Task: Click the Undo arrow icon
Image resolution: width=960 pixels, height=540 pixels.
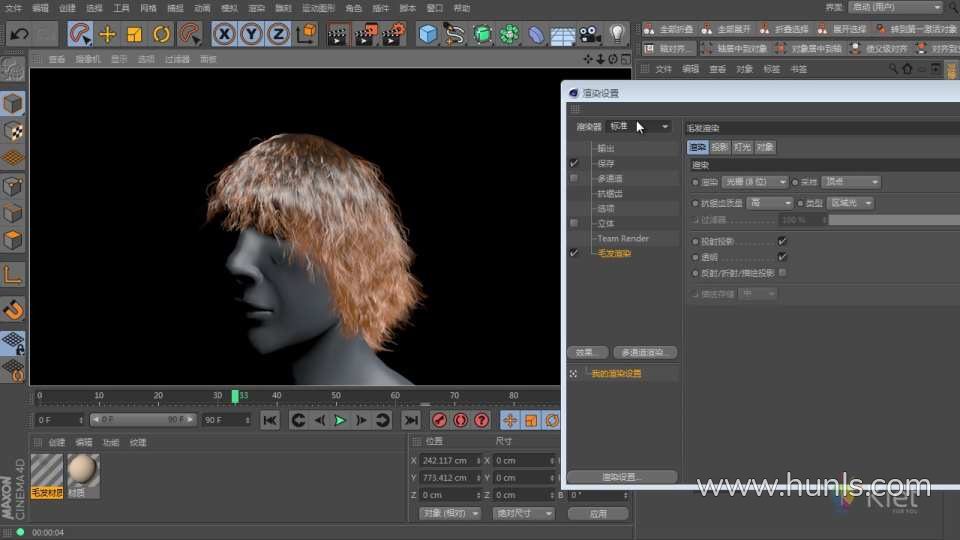Action: 20,34
